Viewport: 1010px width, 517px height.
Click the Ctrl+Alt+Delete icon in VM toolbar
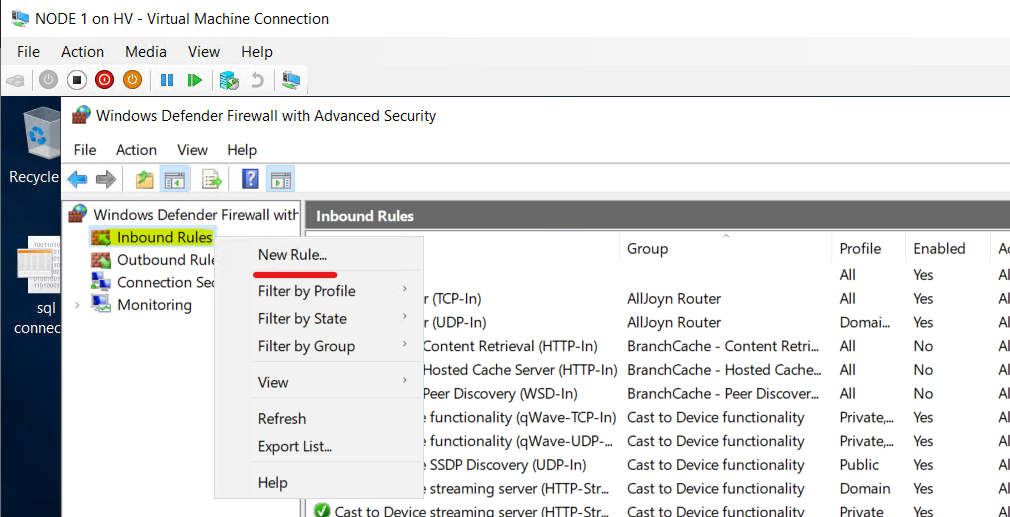[15, 80]
